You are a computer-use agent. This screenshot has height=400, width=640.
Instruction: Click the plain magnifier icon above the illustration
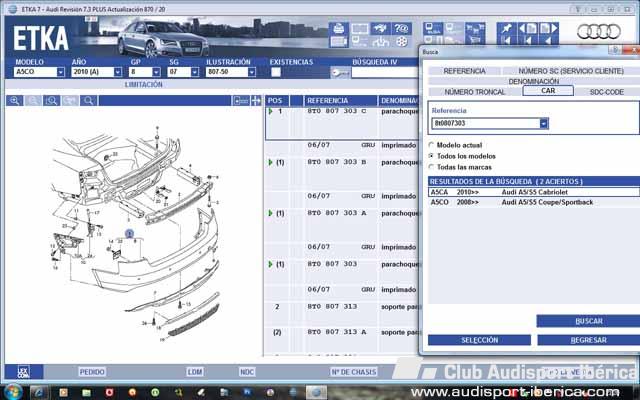pyautogui.click(x=89, y=100)
